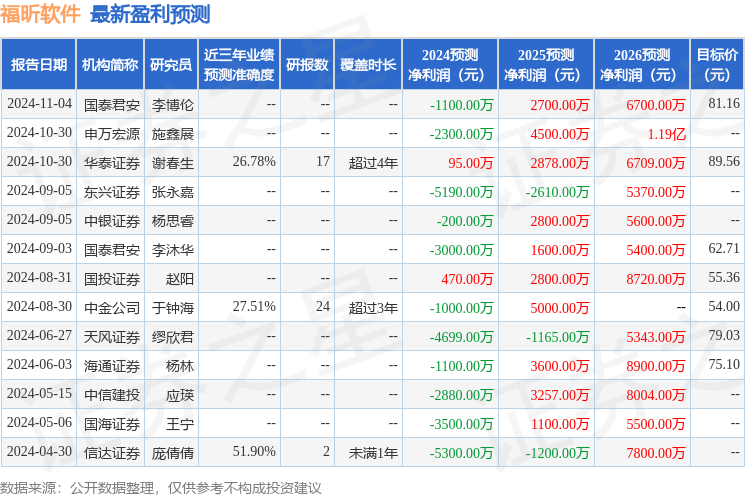Select analyst 赵阳

[180, 279]
